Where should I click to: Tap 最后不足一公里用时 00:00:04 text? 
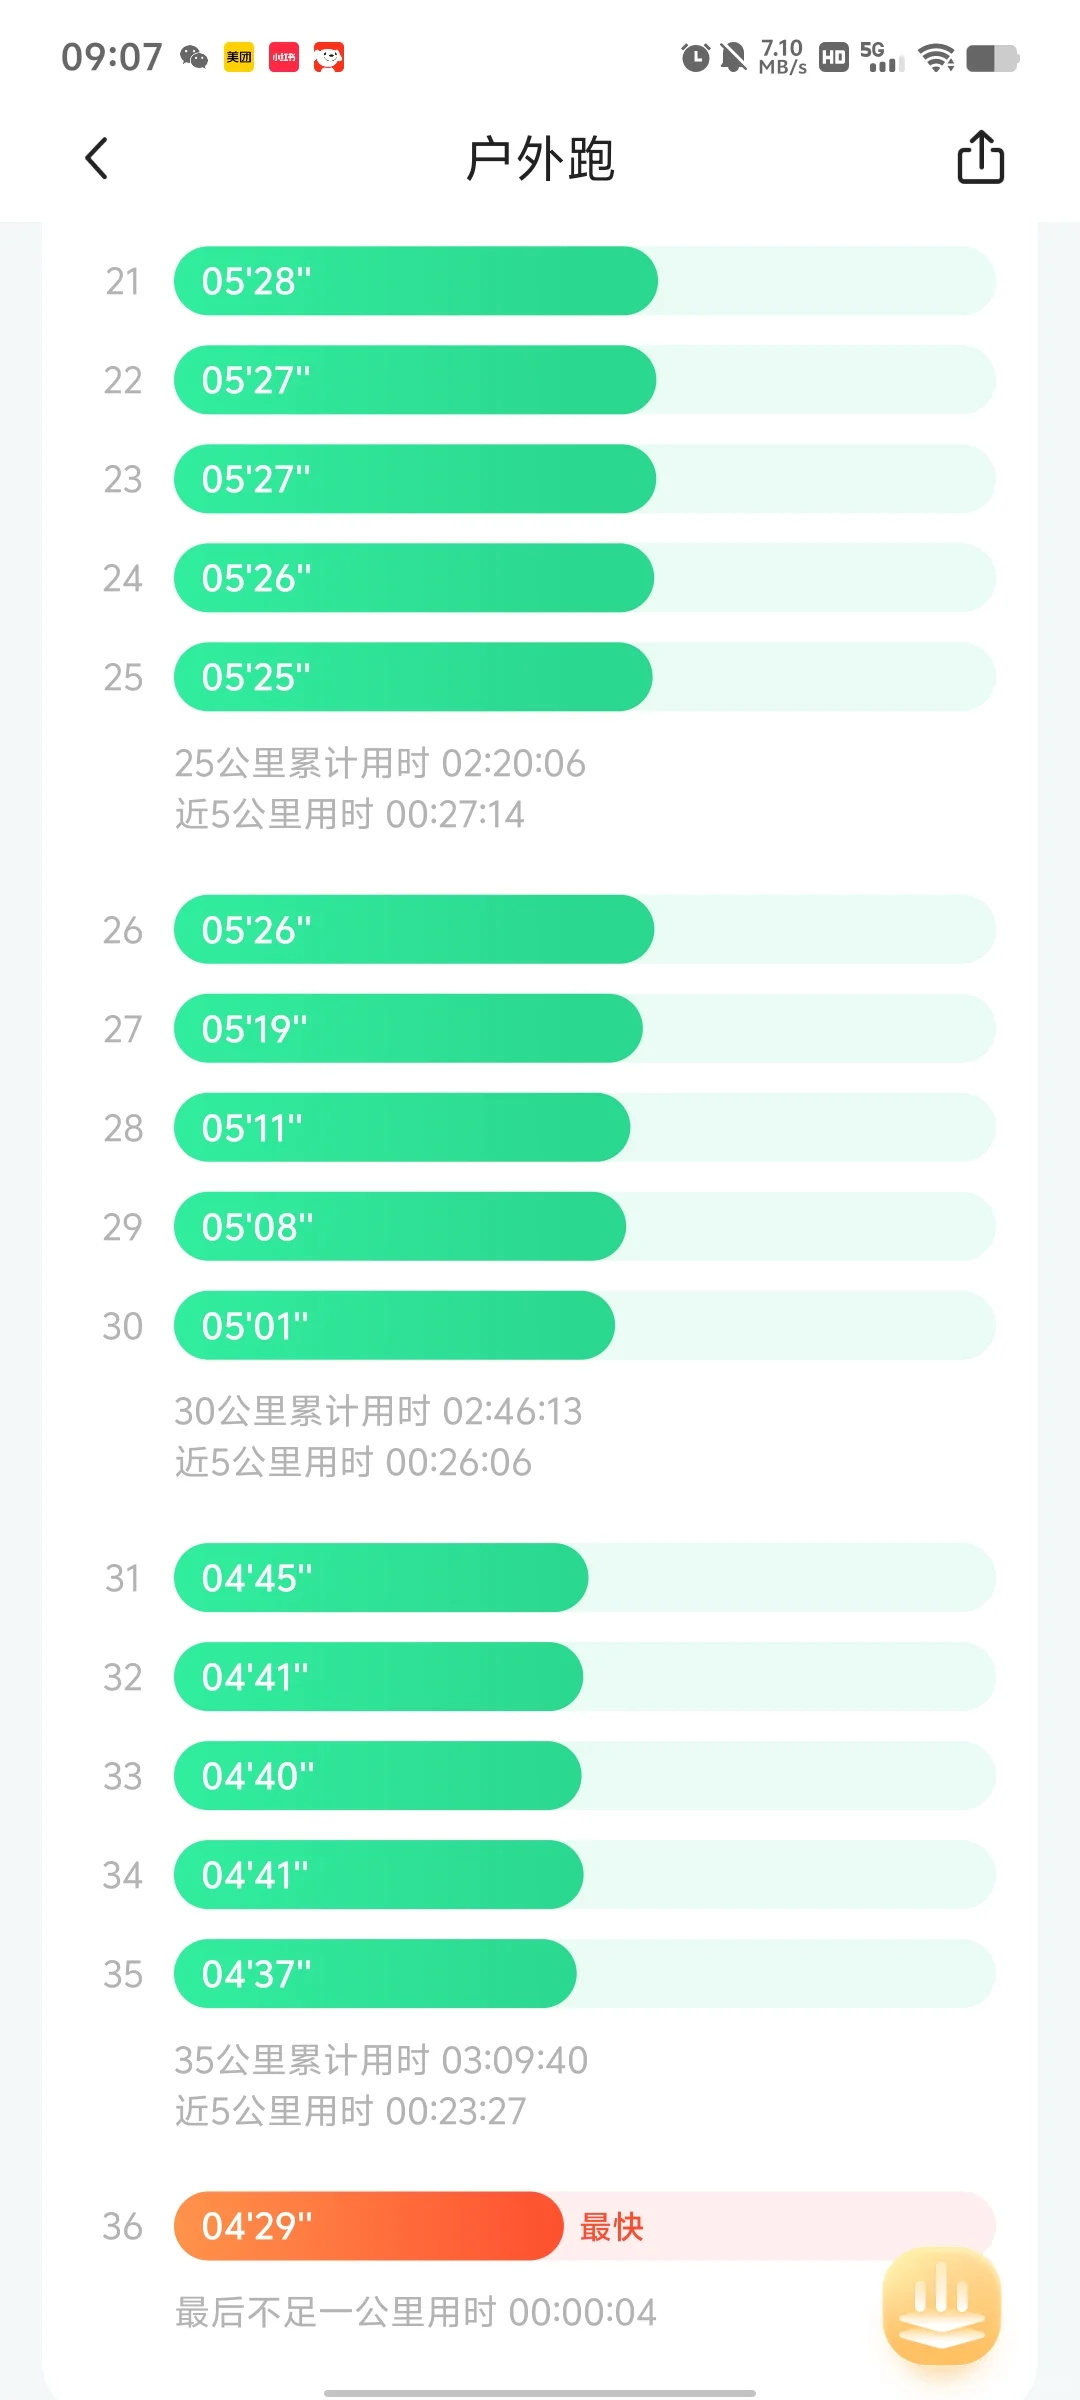click(416, 2312)
